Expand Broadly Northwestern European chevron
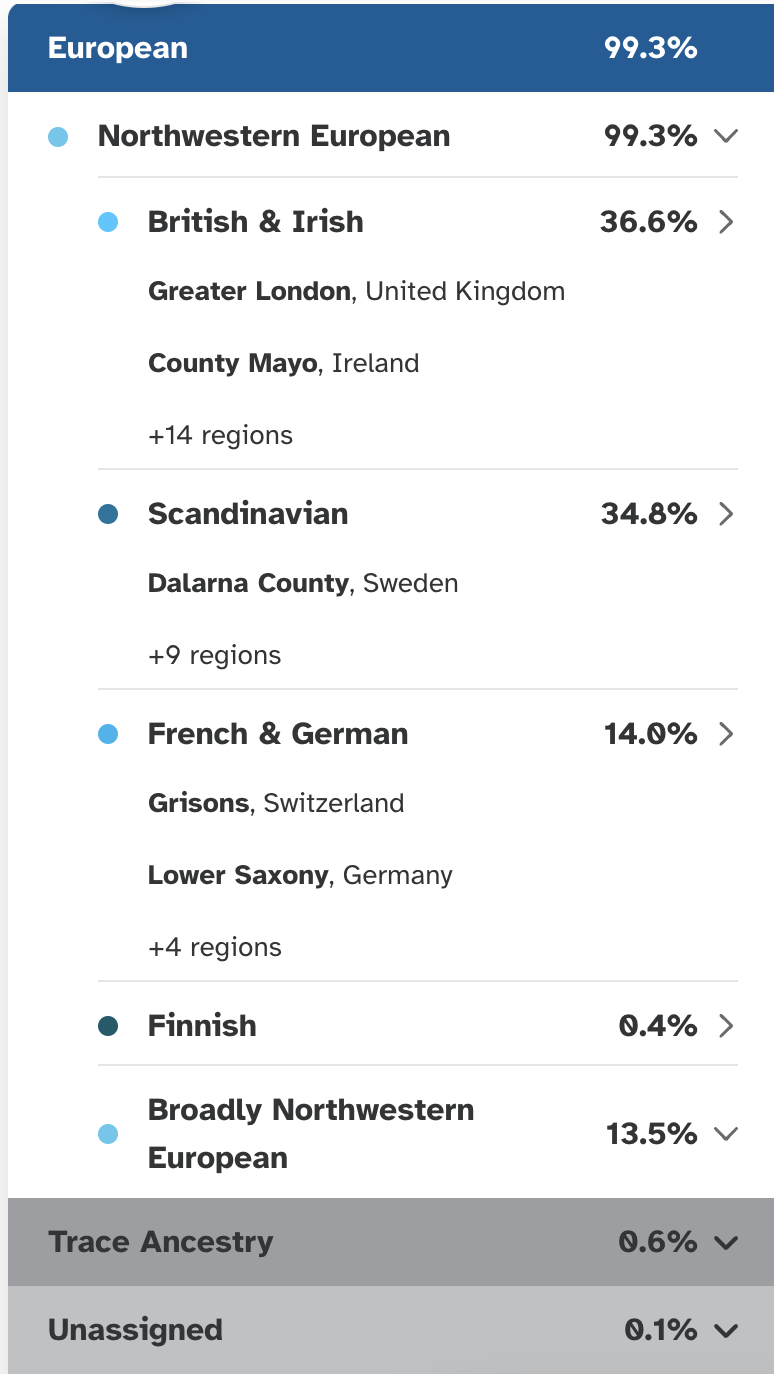This screenshot has width=774, height=1374. [x=726, y=1134]
